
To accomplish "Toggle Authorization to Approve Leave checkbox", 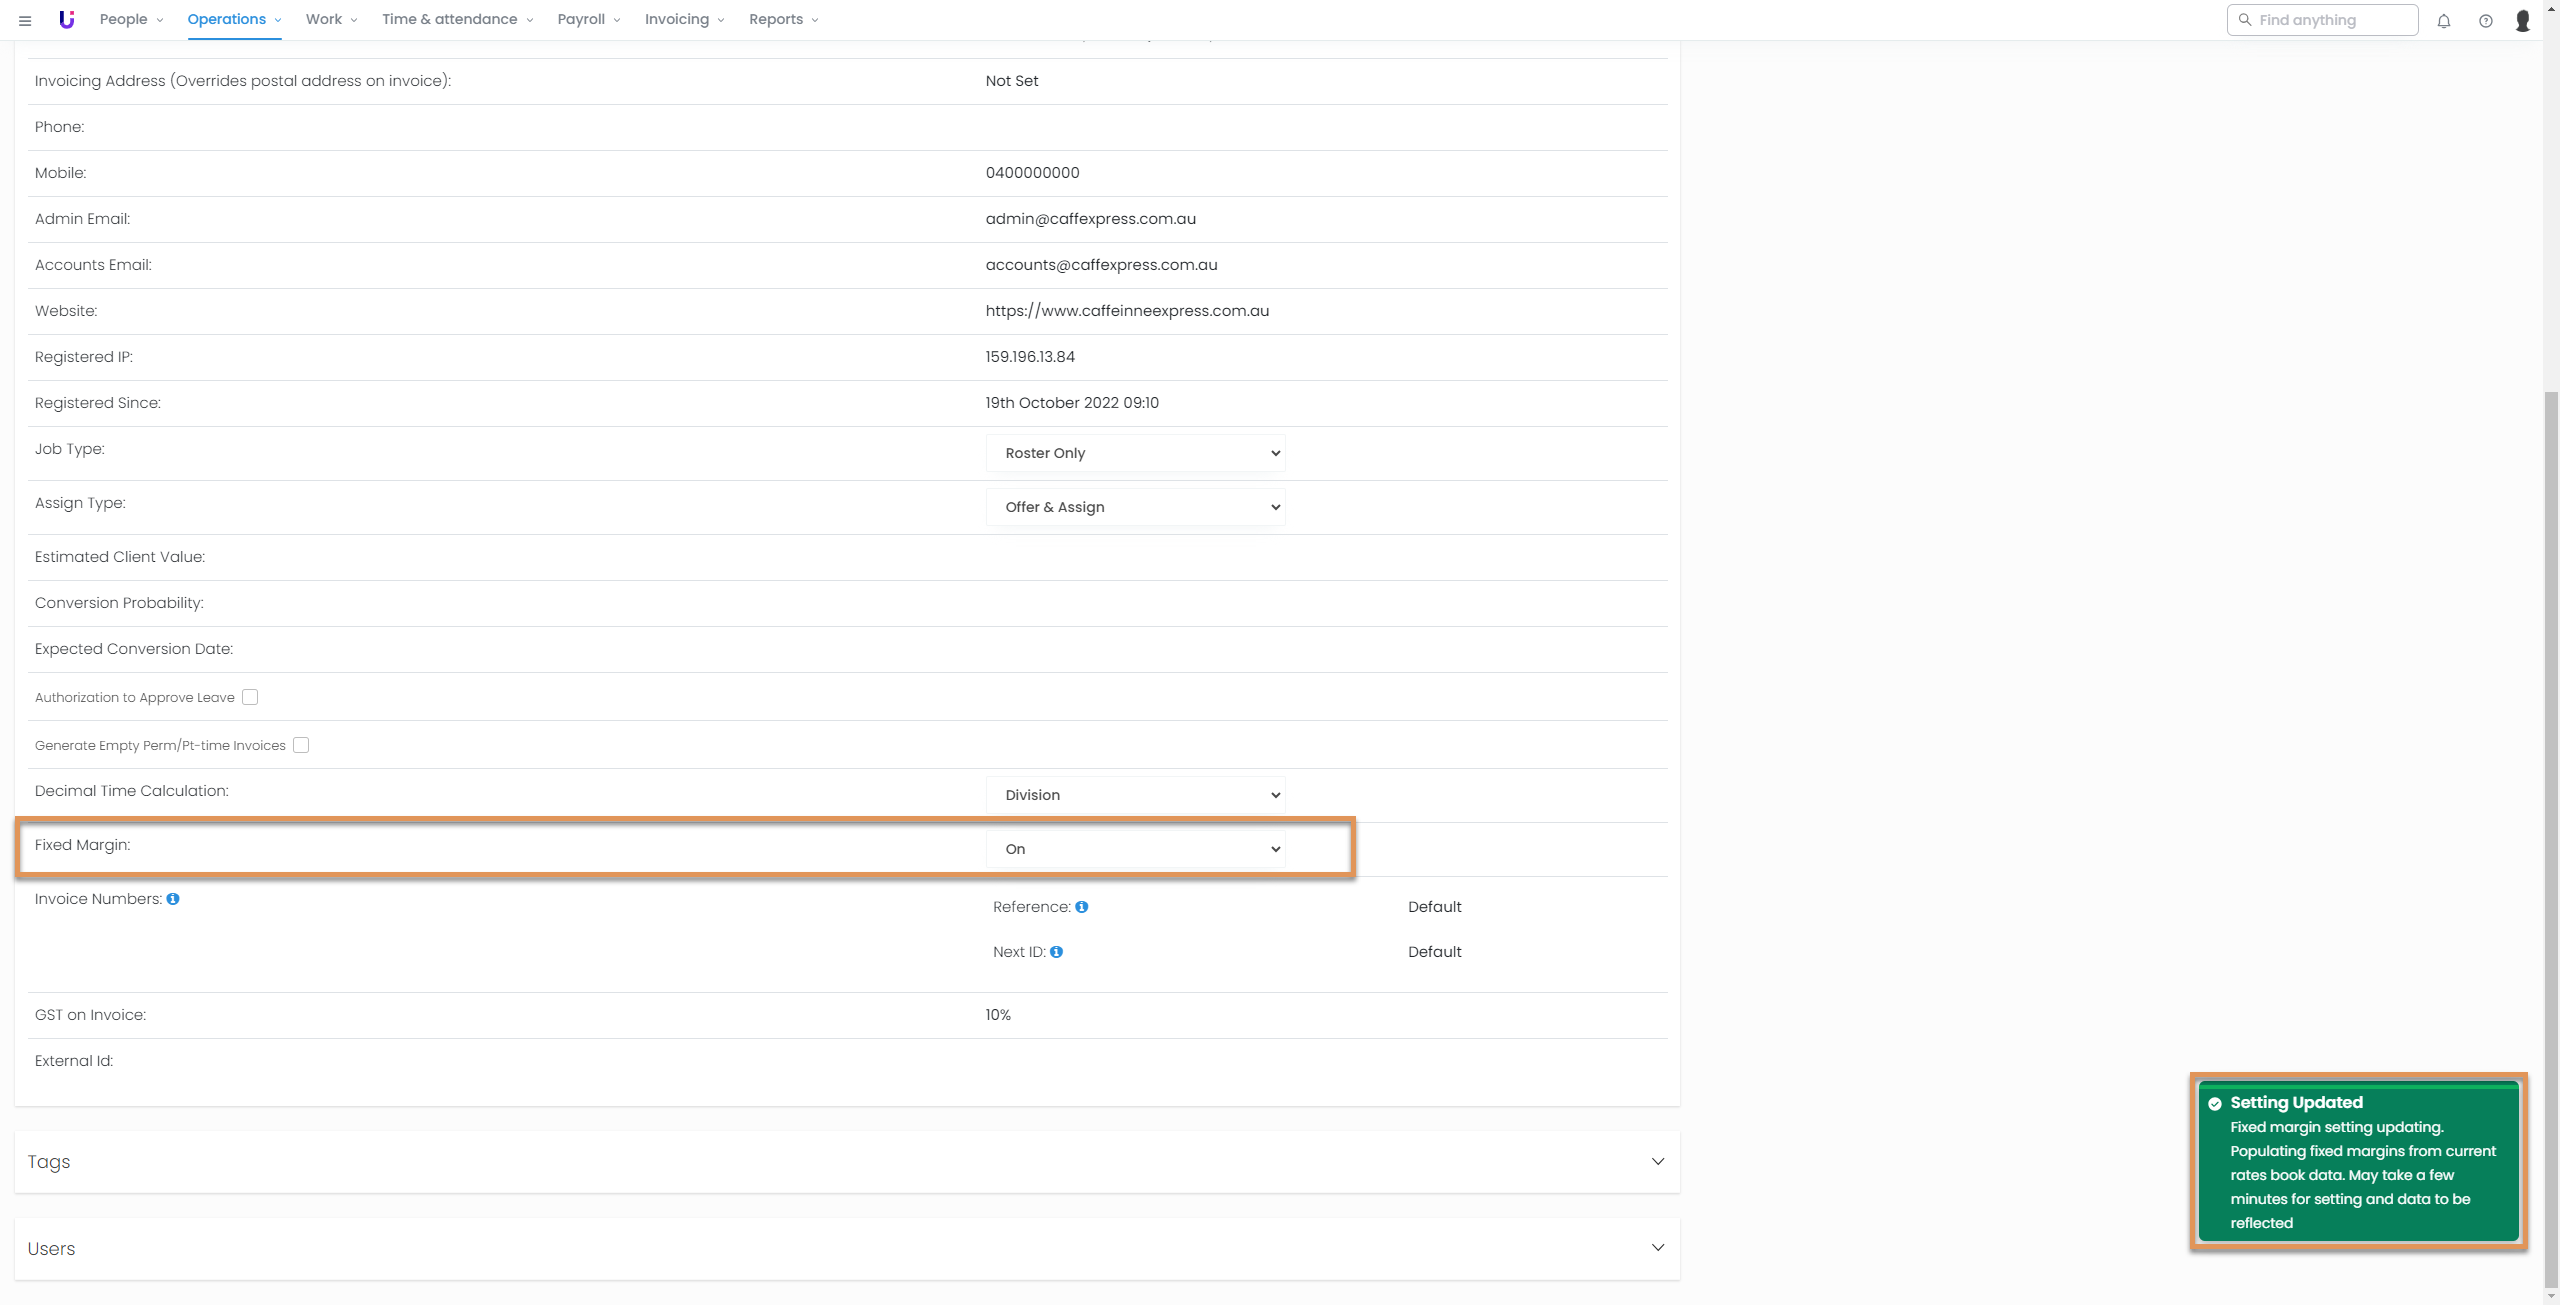I will click(250, 697).
